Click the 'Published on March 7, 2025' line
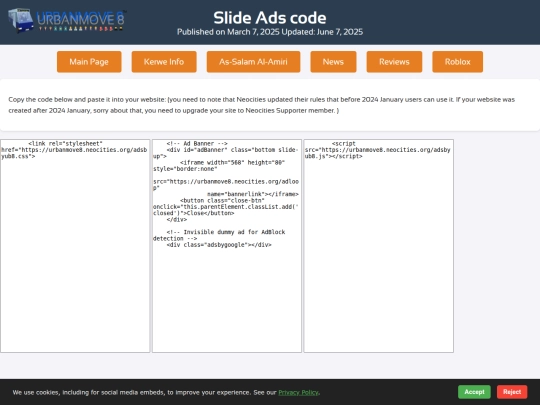This screenshot has height=405, width=540. click(x=270, y=32)
